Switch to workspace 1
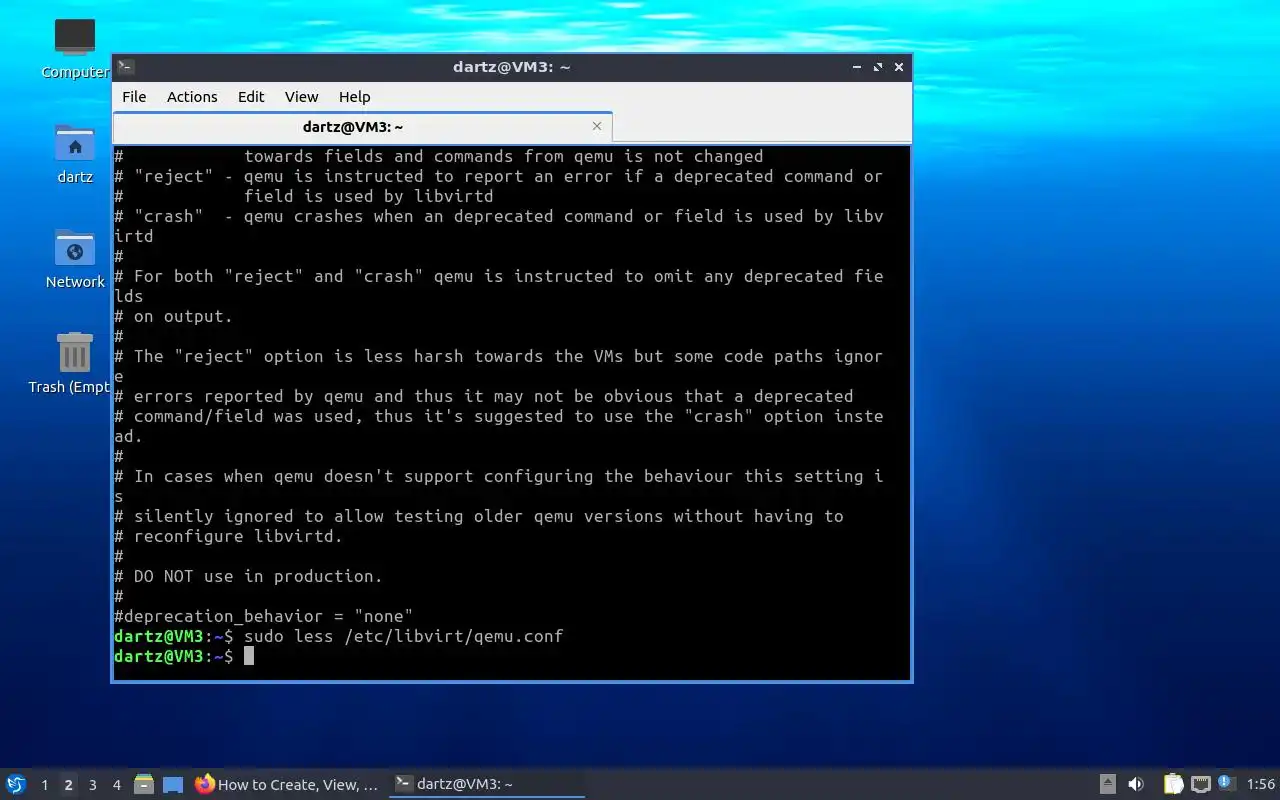 click(x=44, y=785)
